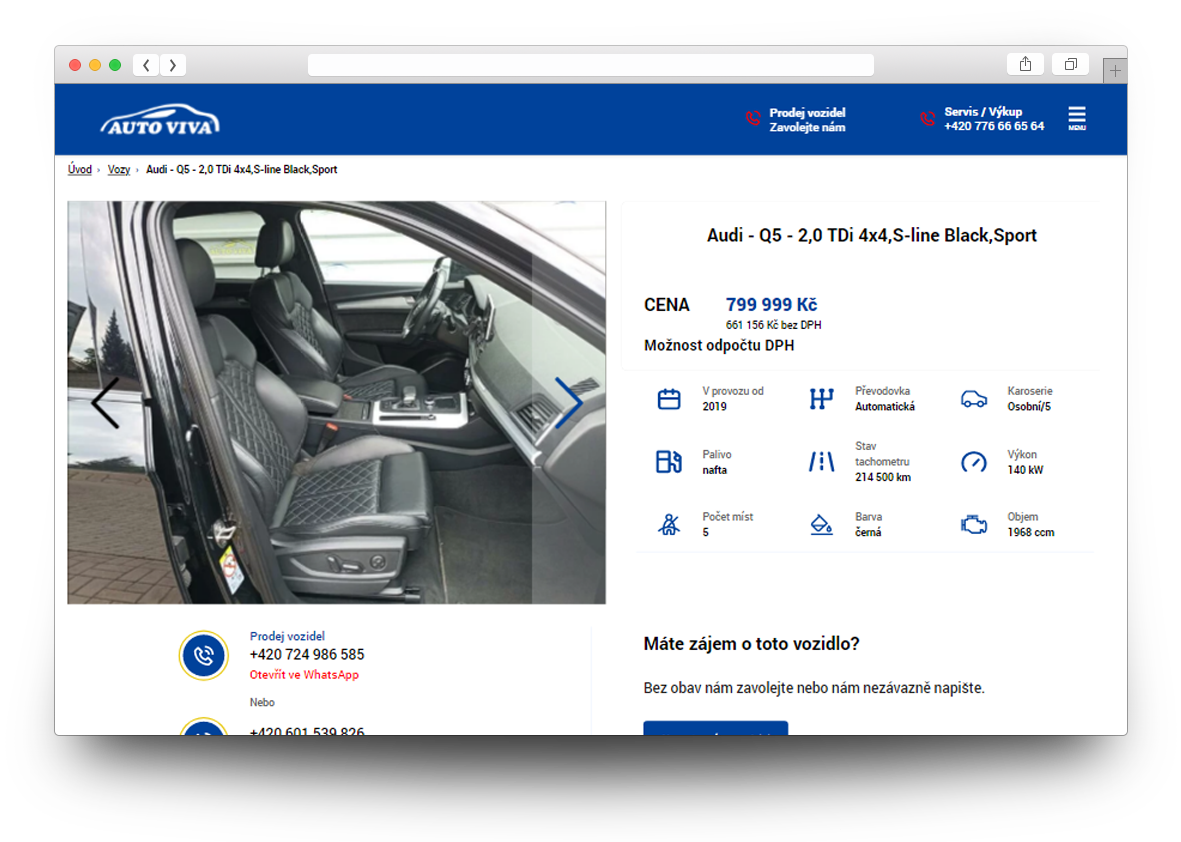Click the phone icon beside Prodej vozidel header
Image resolution: width=1181 pixels, height=842 pixels.
[753, 118]
